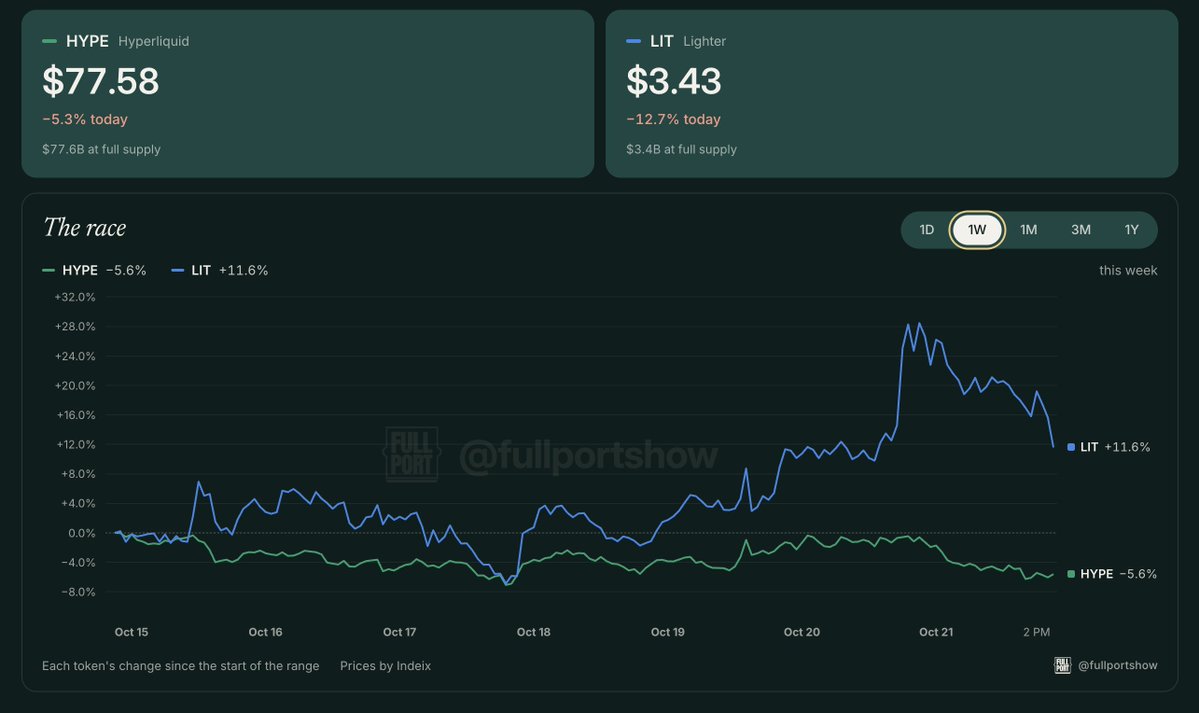The width and height of the screenshot is (1199, 713).
Task: Click the +32.0% y-axis label
Action: tap(75, 297)
